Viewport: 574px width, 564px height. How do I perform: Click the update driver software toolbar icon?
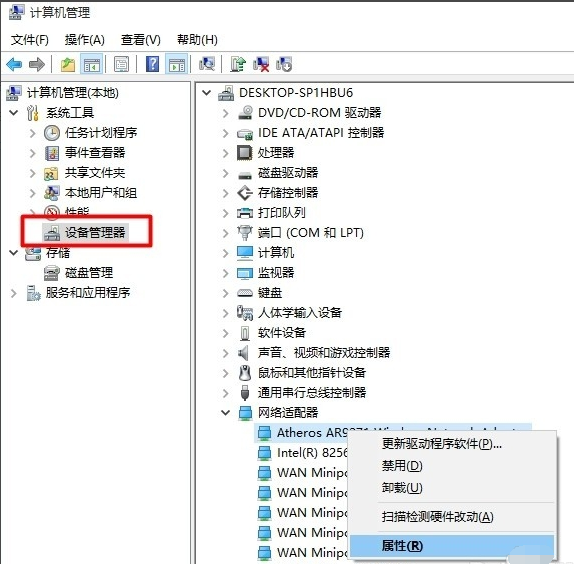(x=238, y=64)
